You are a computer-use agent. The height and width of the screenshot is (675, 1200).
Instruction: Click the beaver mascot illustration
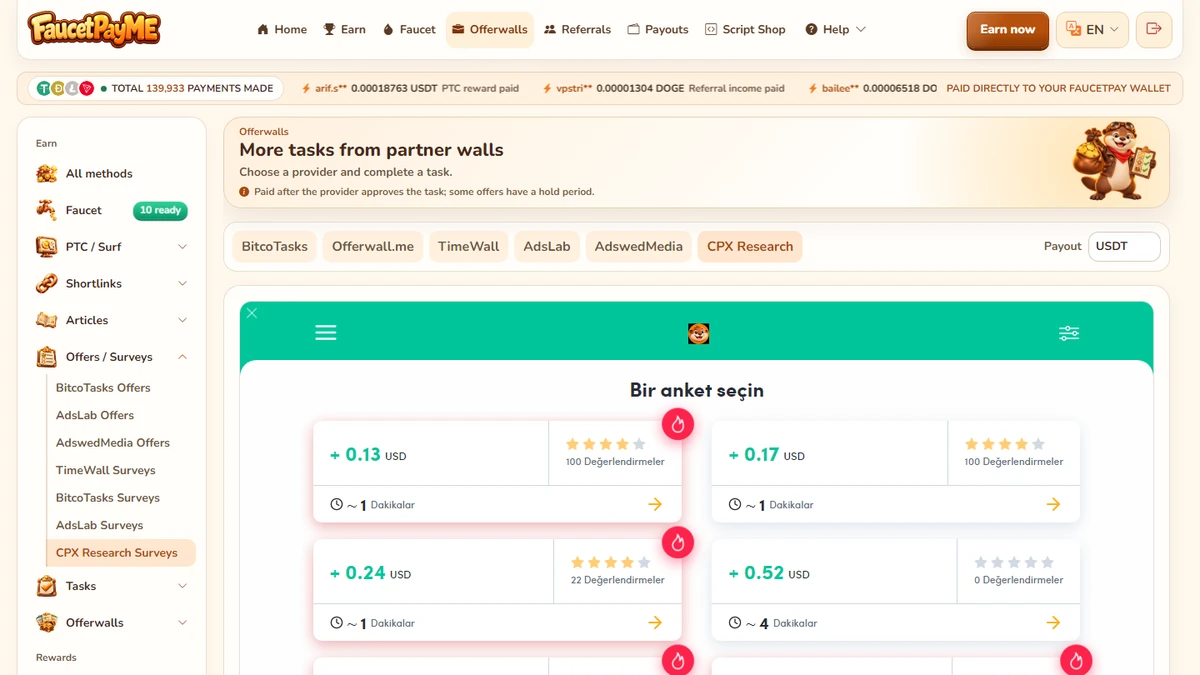tap(1113, 161)
